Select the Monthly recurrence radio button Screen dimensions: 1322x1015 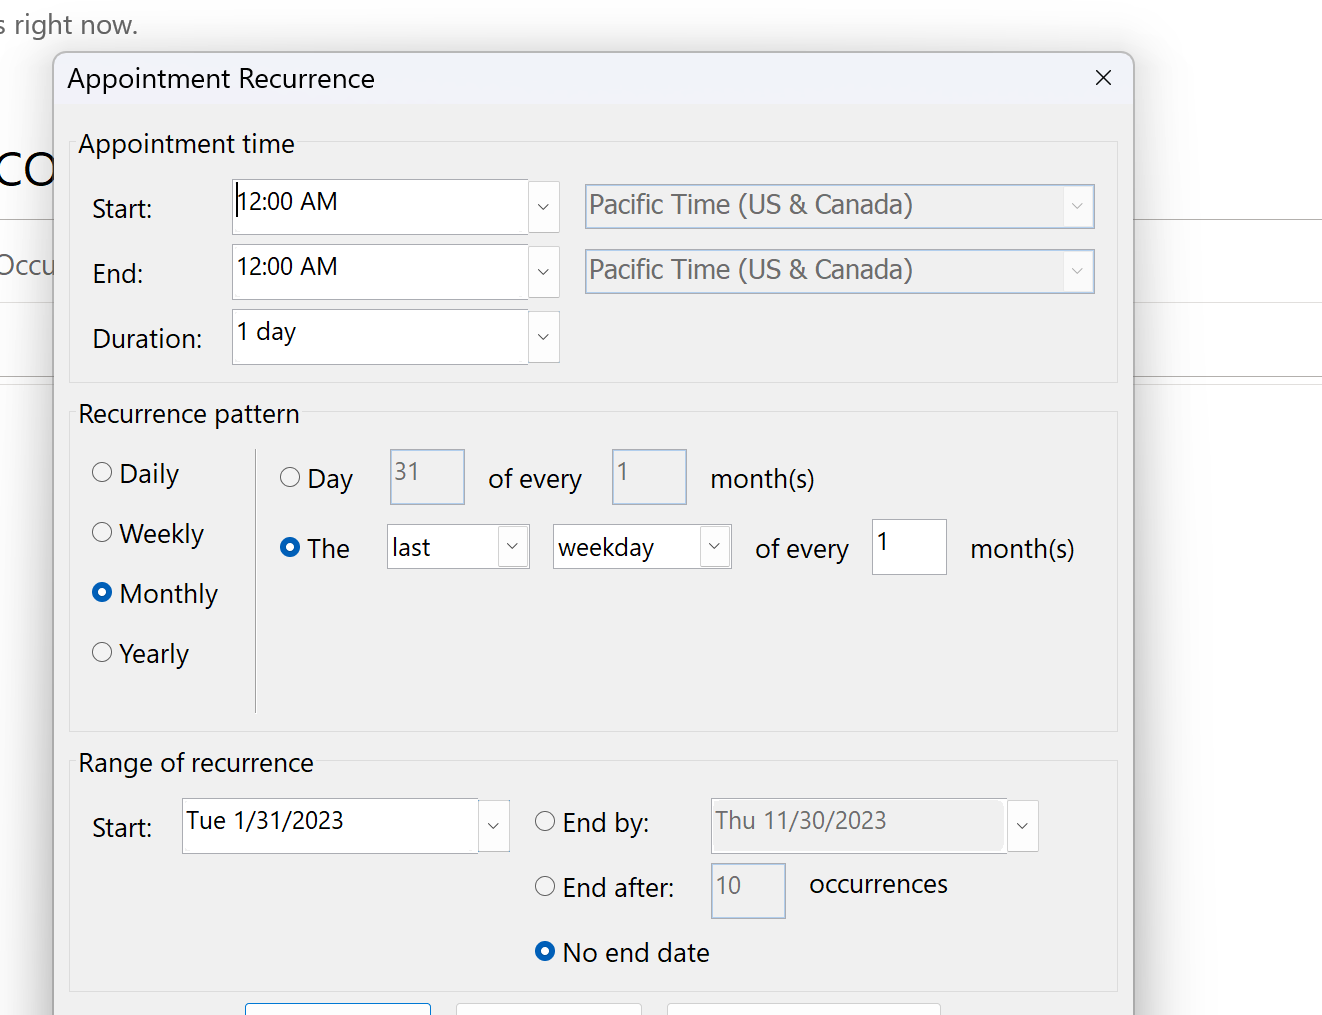102,593
